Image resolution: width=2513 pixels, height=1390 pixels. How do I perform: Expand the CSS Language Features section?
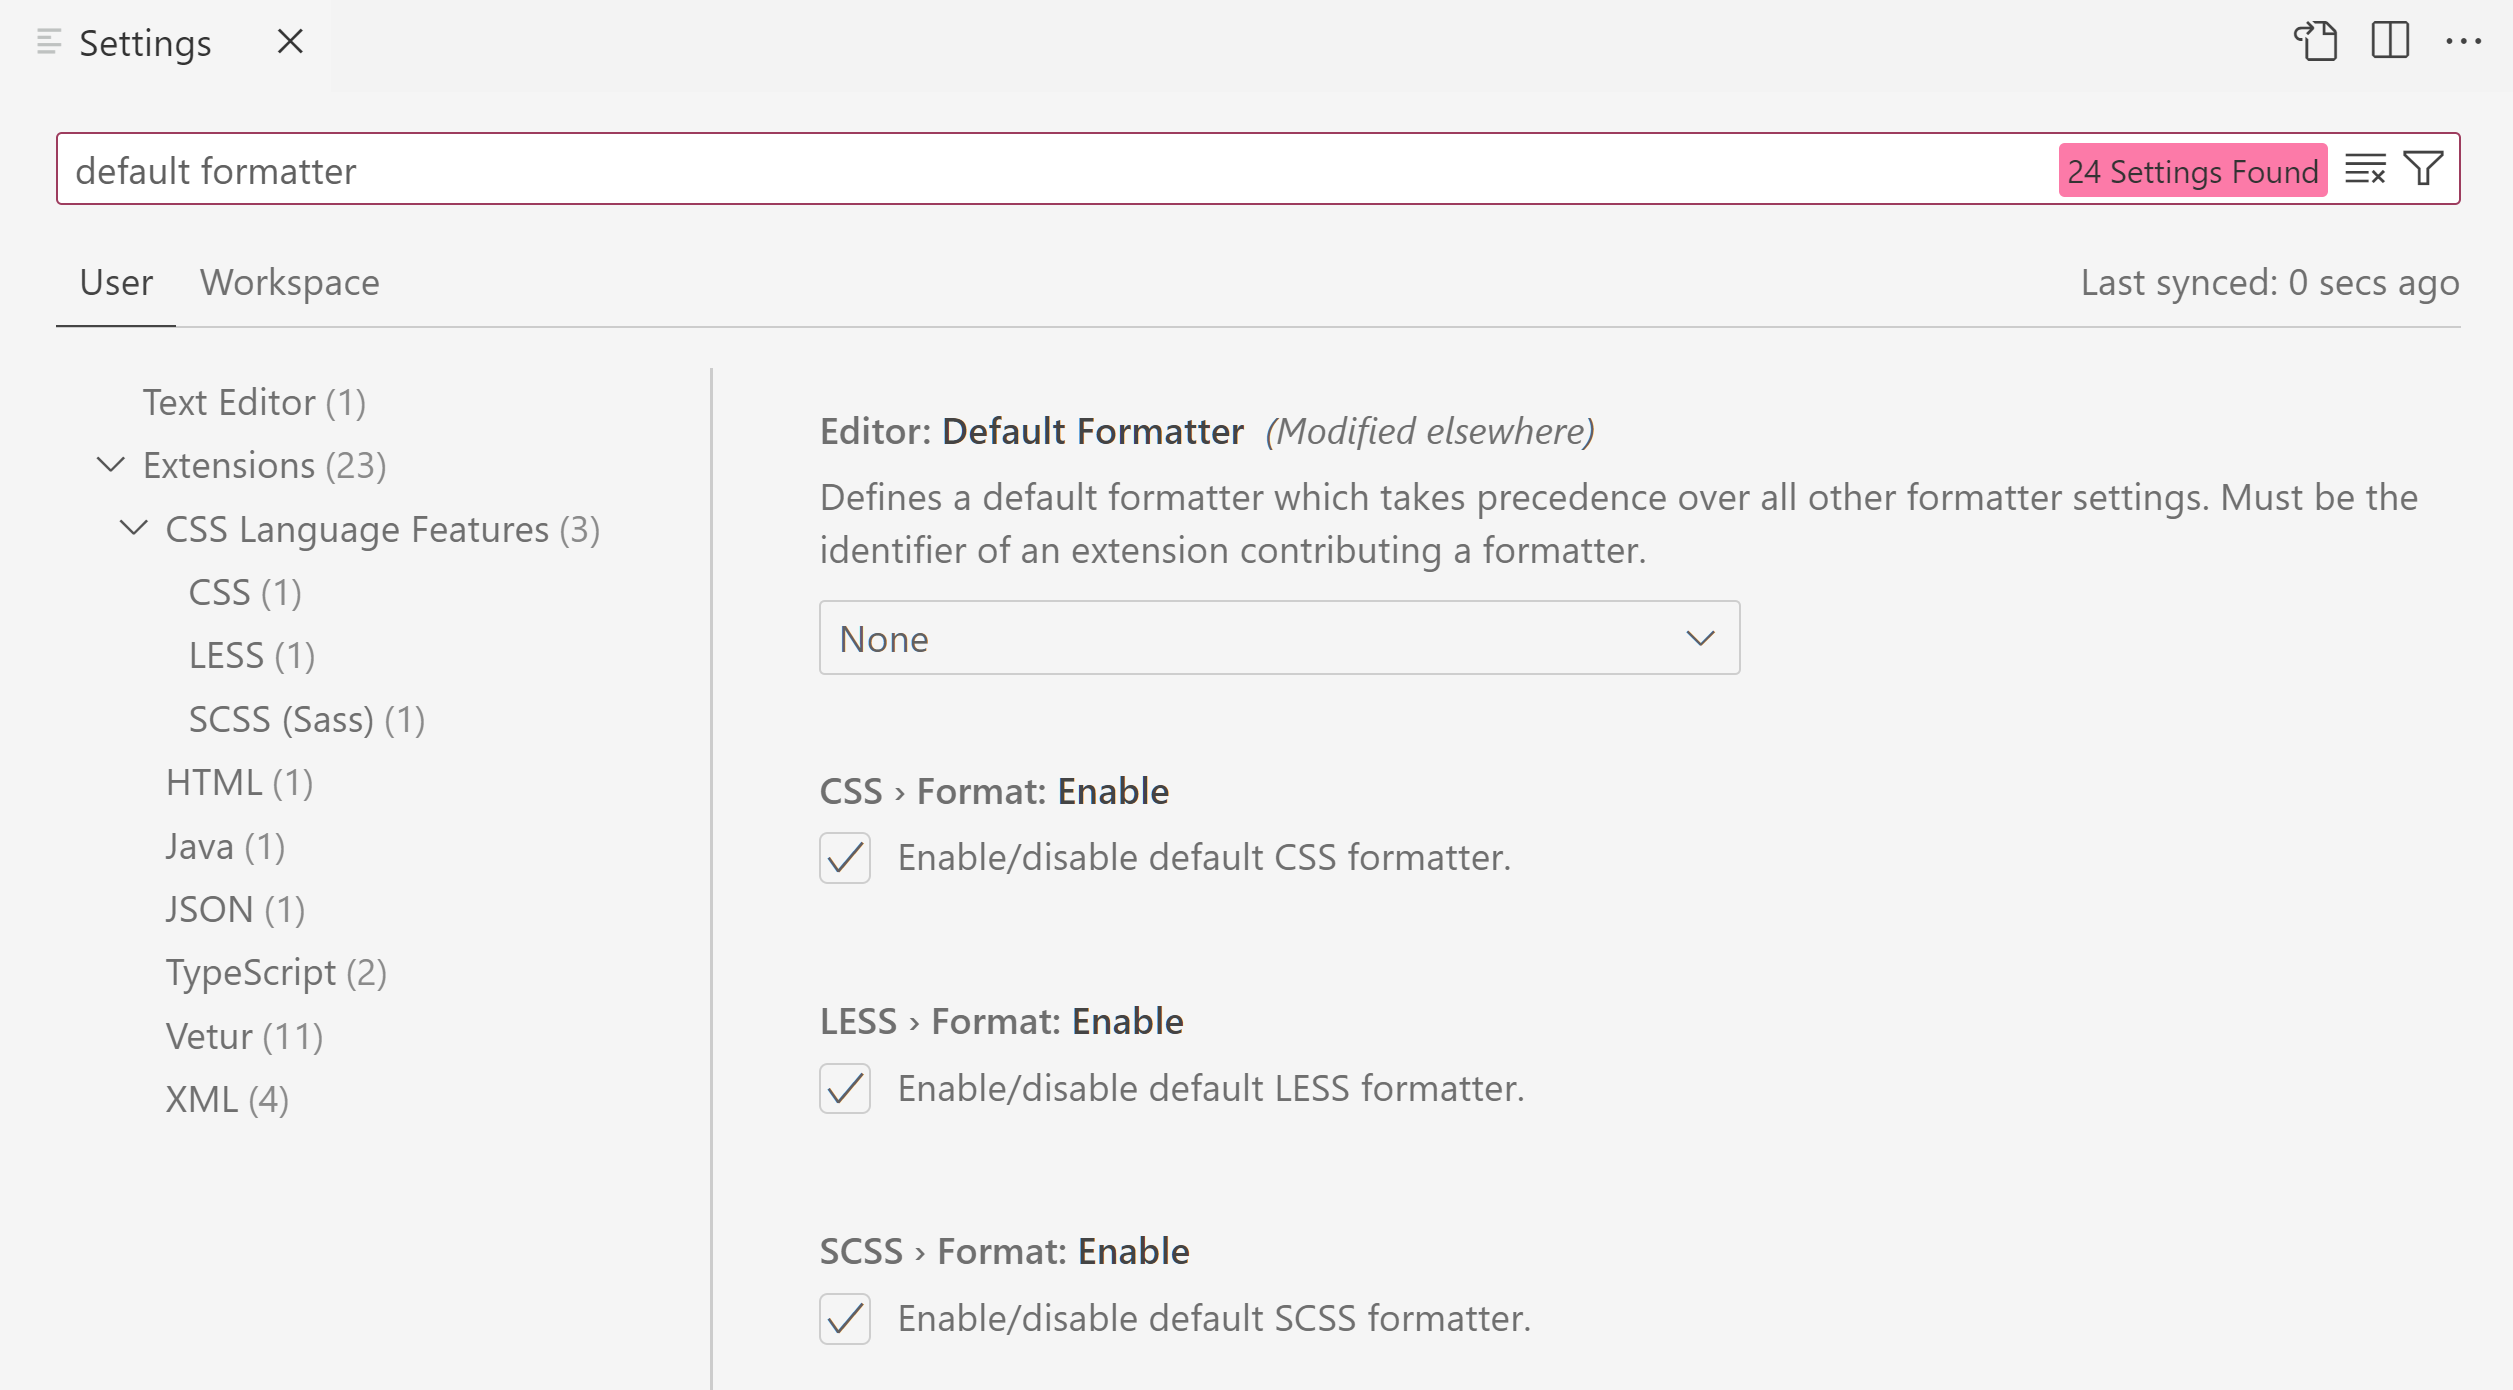pos(137,527)
